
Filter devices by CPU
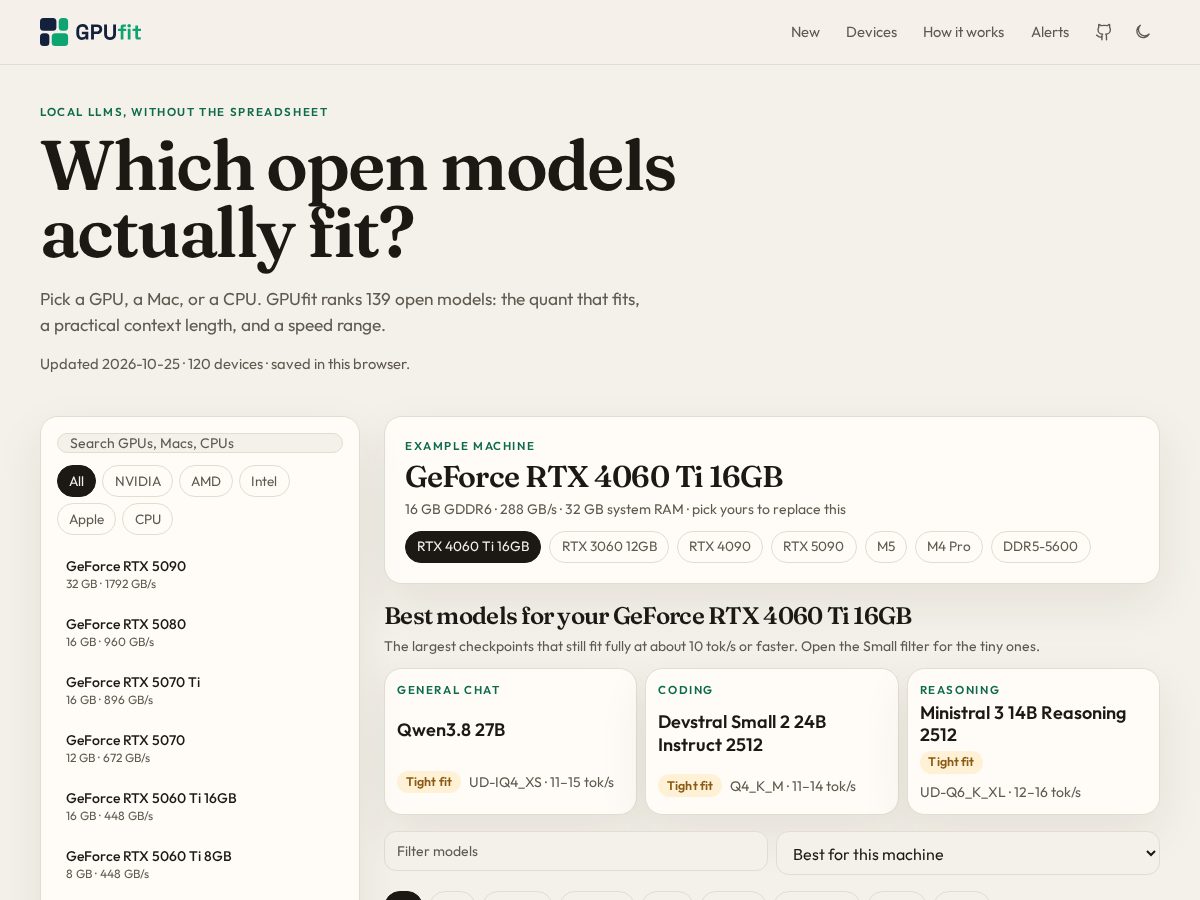pyautogui.click(x=148, y=519)
